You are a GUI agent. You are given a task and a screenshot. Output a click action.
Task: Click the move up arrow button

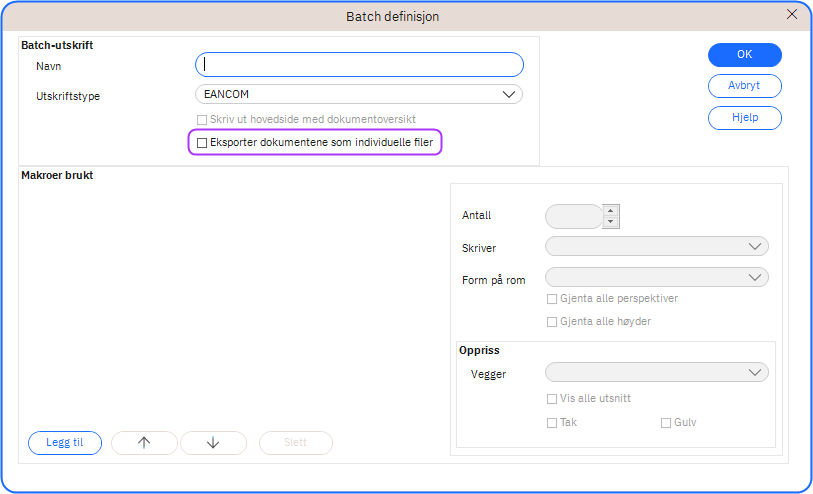pos(144,443)
